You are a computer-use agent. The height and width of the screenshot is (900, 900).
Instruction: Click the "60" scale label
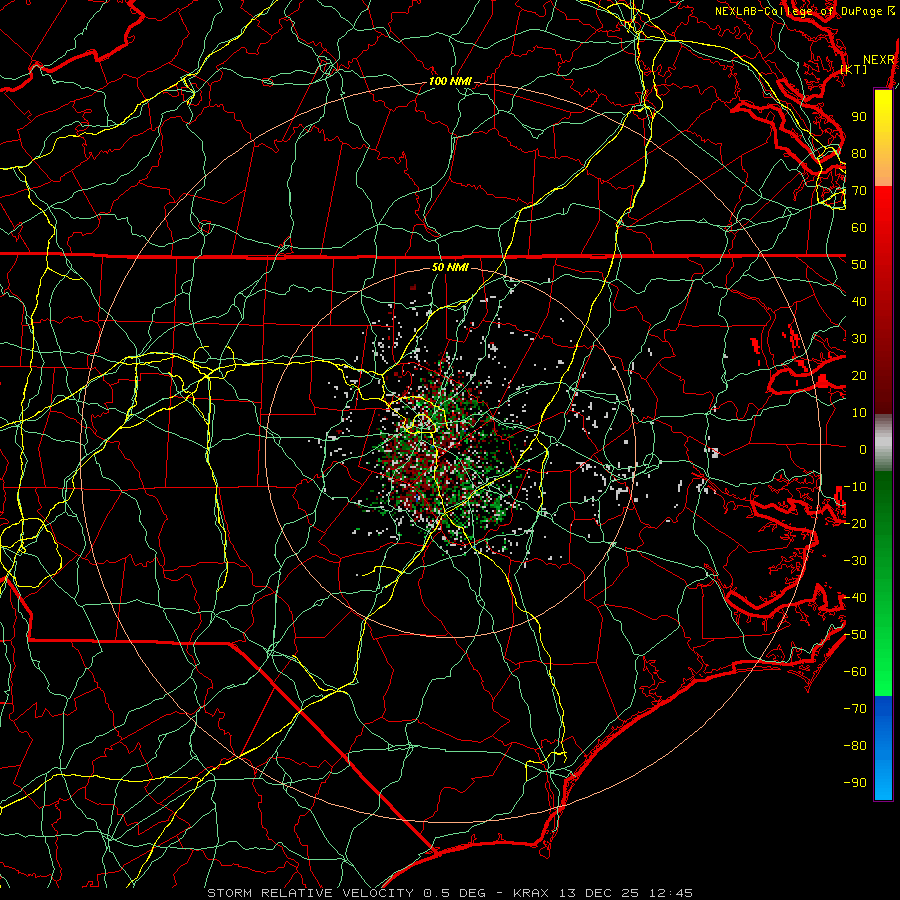(x=859, y=228)
